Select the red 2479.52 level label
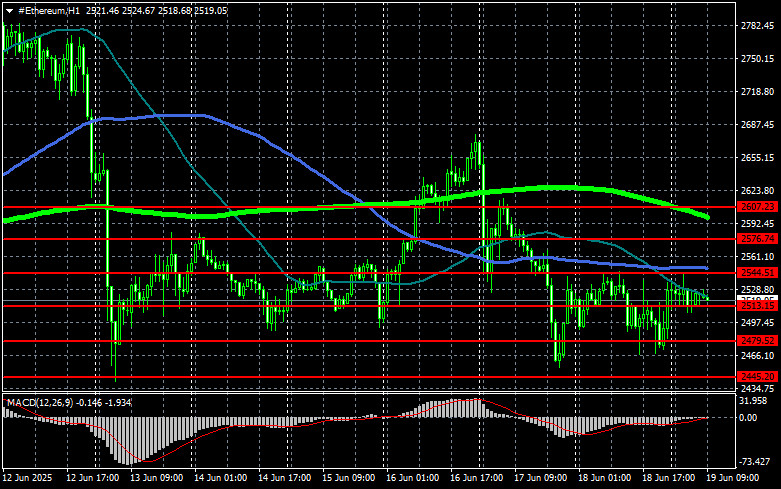This screenshot has width=781, height=489. pos(758,341)
